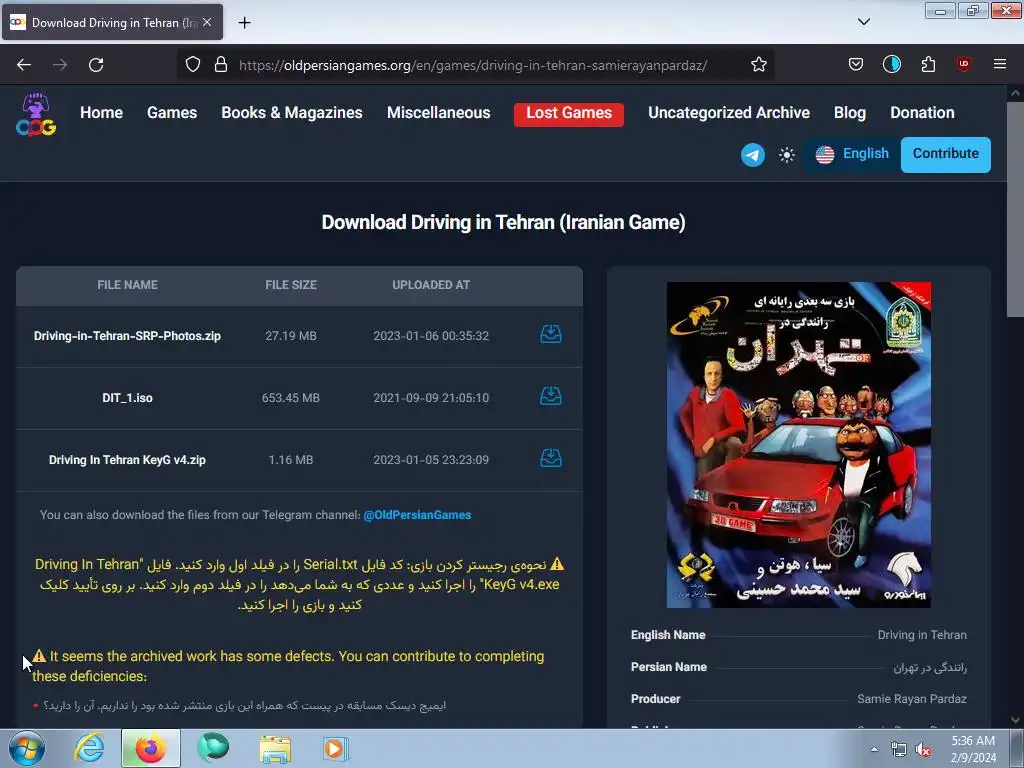Click the FILE SIZE column header
The image size is (1024, 768).
[291, 285]
